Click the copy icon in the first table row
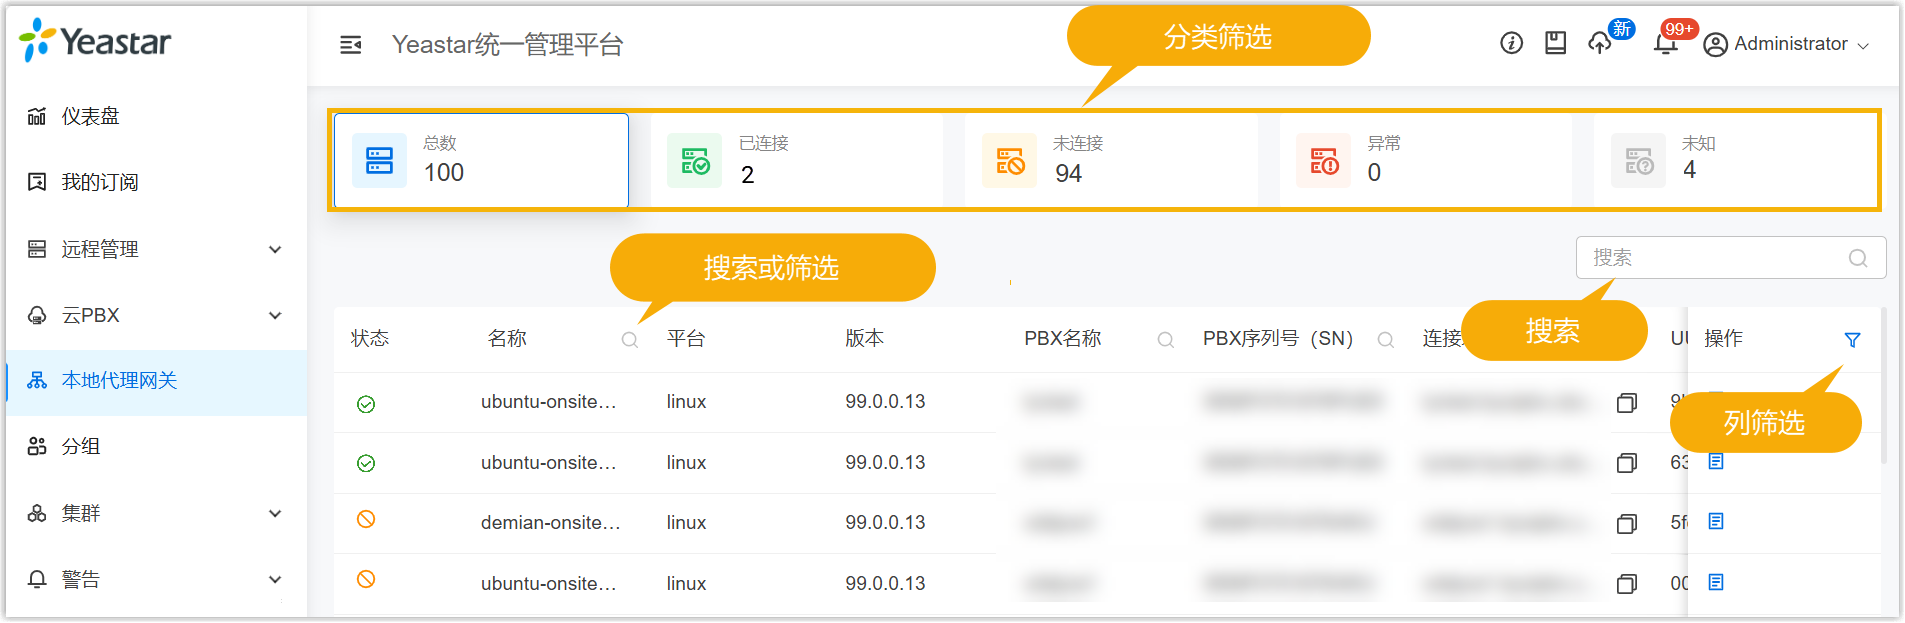 tap(1627, 403)
